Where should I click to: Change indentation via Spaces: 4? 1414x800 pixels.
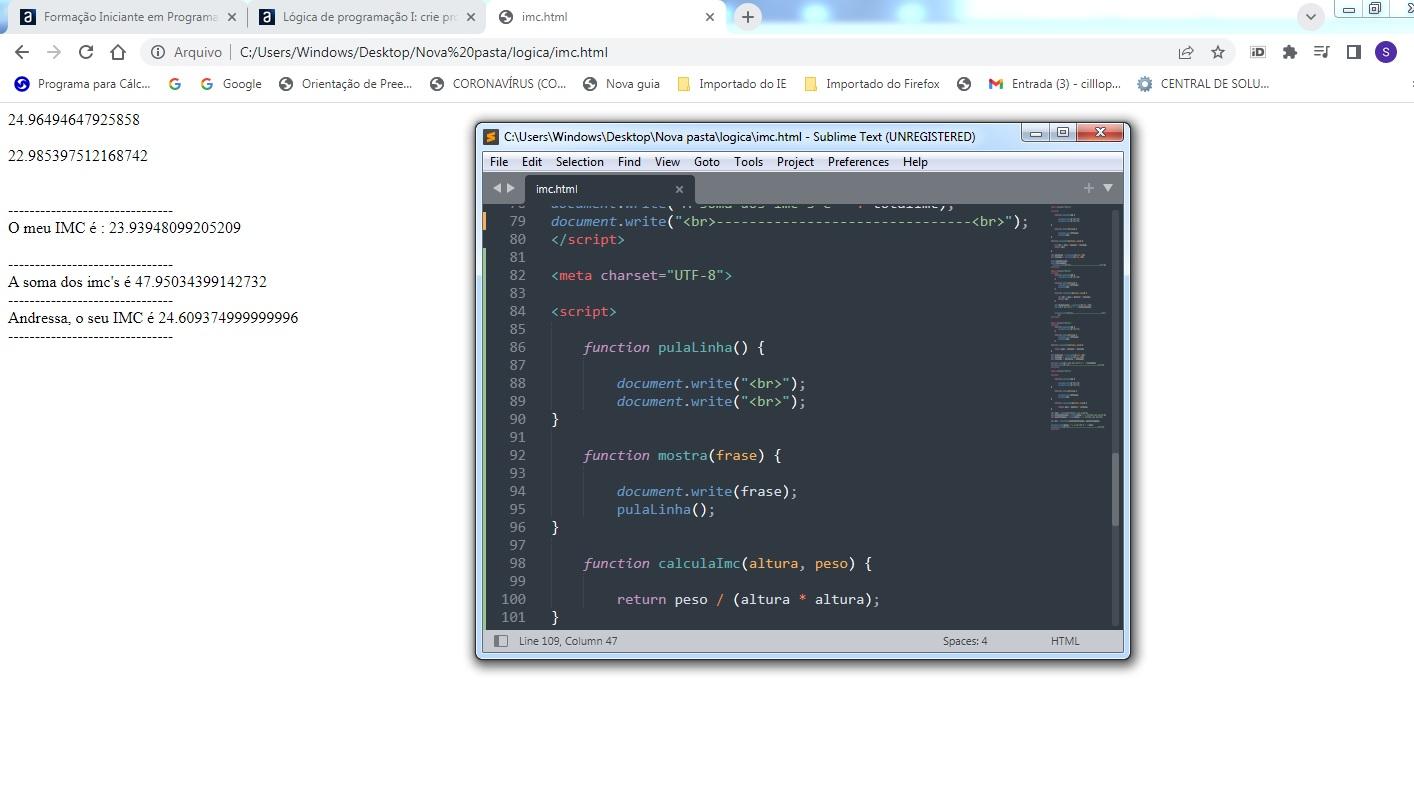click(x=965, y=641)
